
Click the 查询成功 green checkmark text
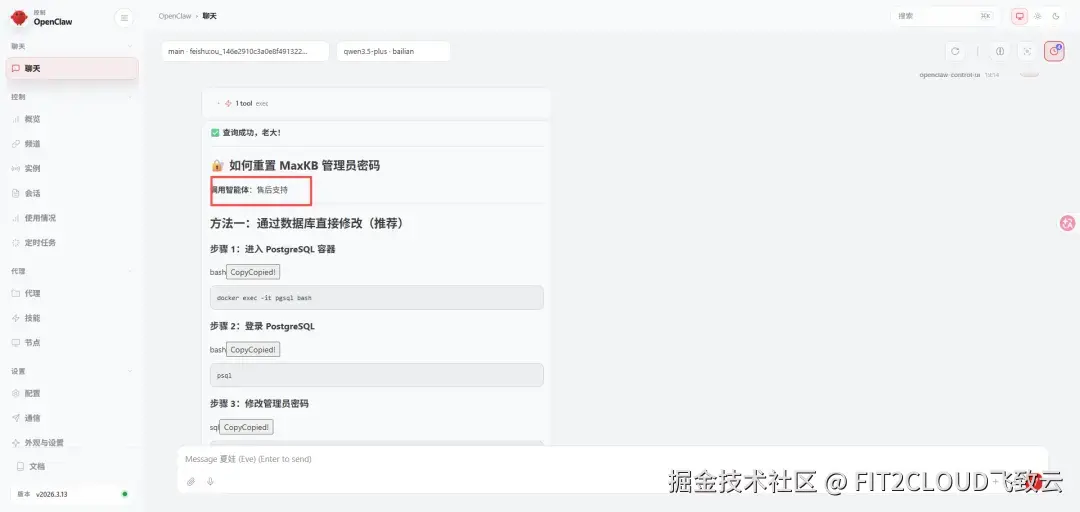click(246, 132)
